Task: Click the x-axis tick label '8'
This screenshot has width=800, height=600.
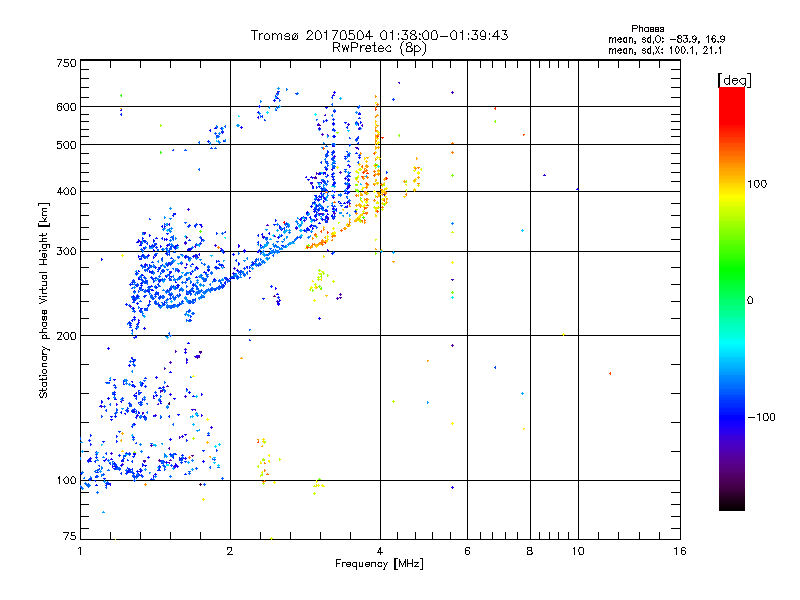Action: (530, 551)
